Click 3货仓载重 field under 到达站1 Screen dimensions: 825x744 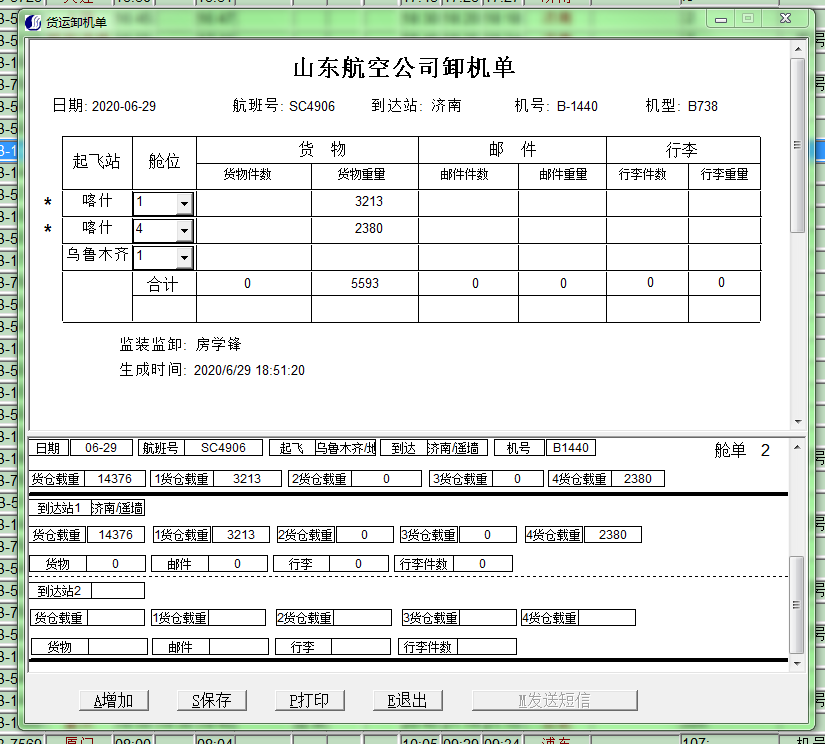click(x=488, y=535)
